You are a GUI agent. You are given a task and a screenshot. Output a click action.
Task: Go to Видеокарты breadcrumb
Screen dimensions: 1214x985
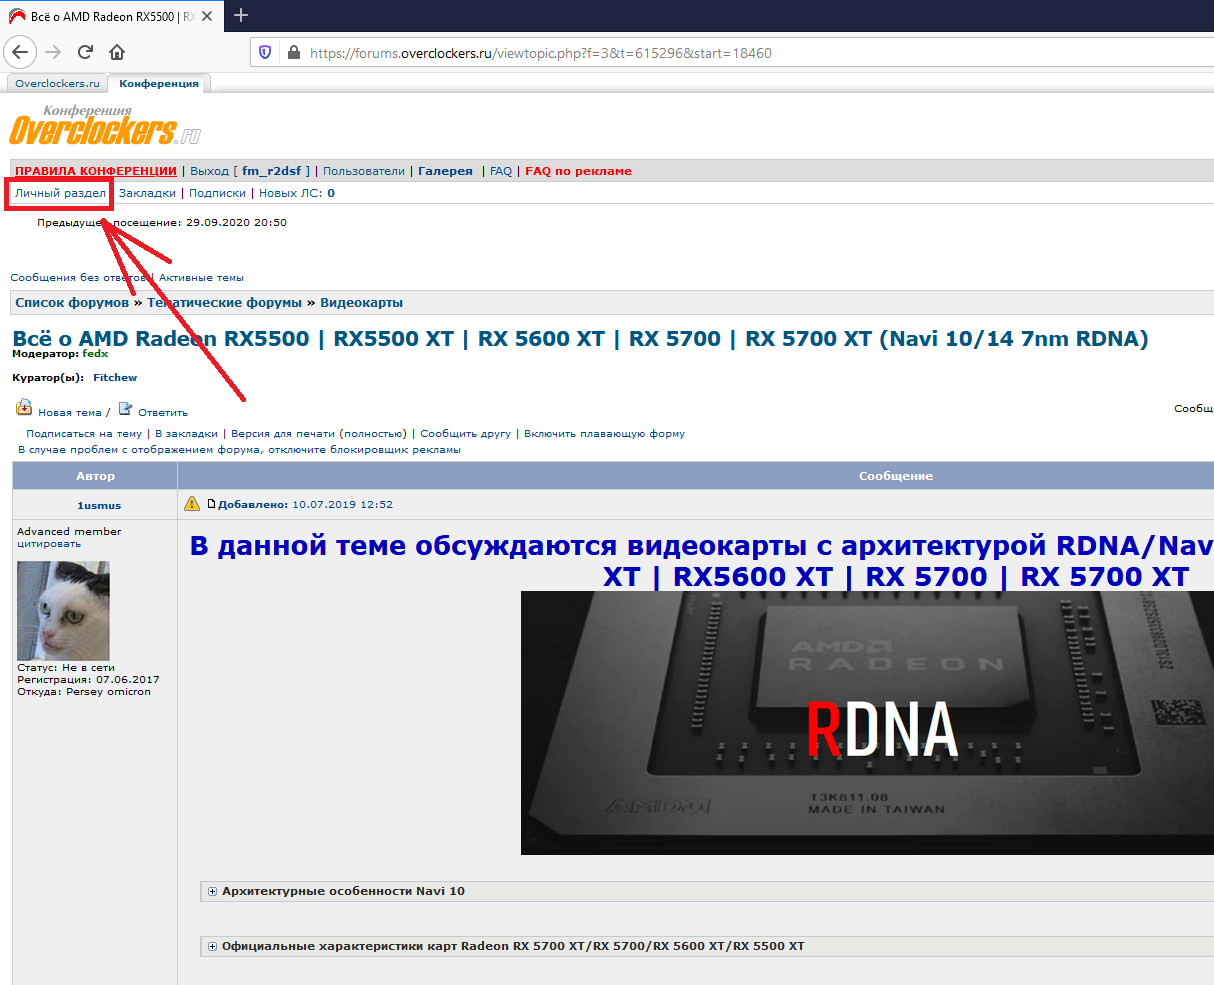[361, 302]
